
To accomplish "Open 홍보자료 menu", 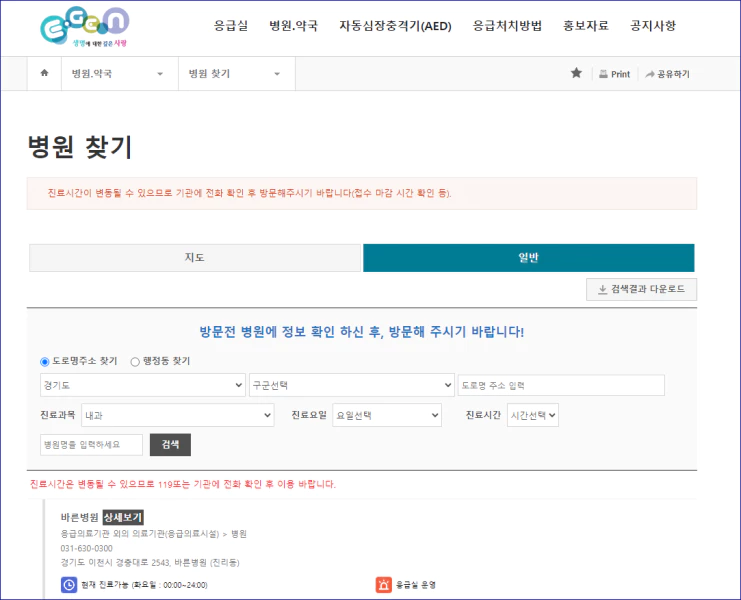I will [586, 26].
